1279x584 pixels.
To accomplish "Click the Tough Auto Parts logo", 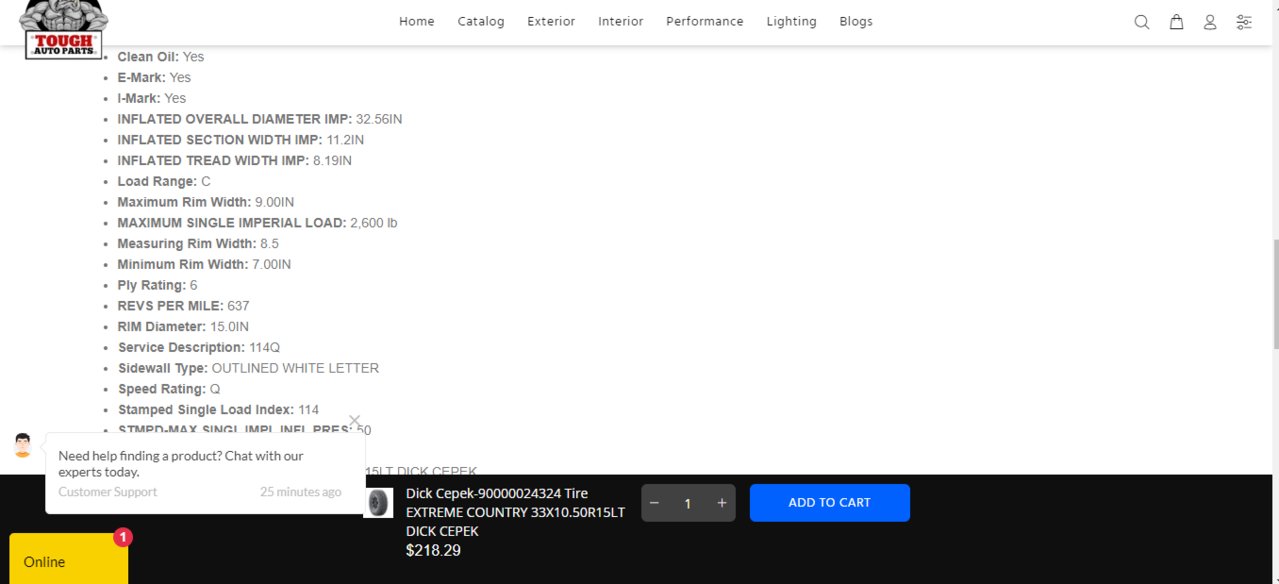I will 64,28.
